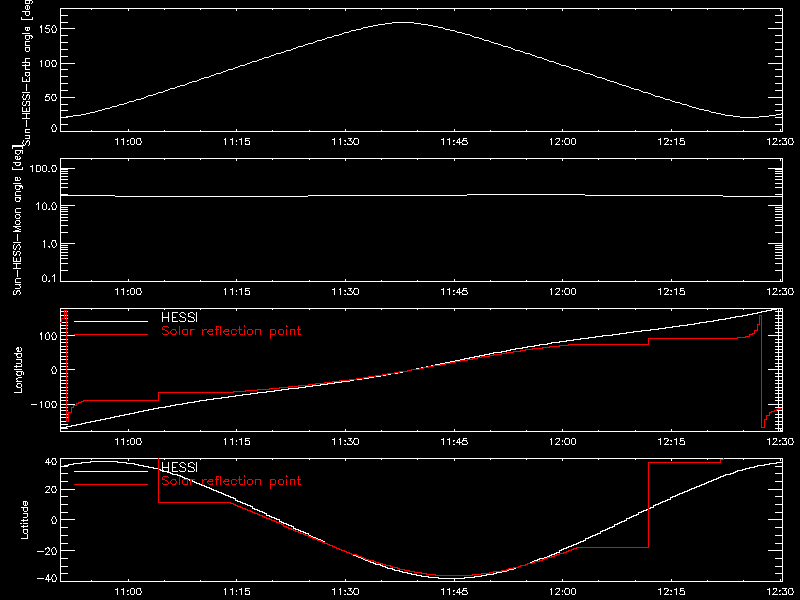Click the Longitude axis title
The width and height of the screenshot is (800, 600).
pos(18,370)
